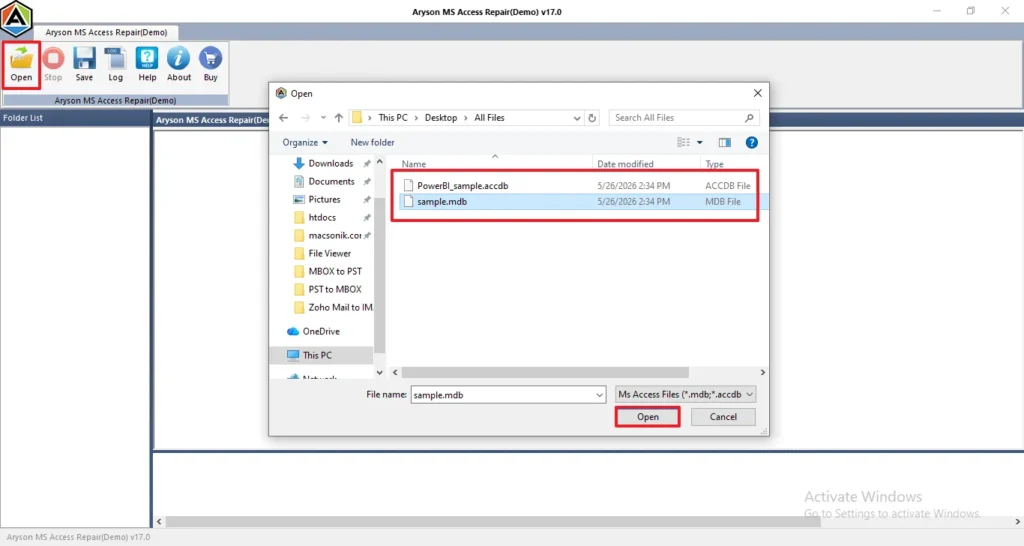Select htdocs folder in navigation pane
Viewport: 1024px width, 546px height.
pyautogui.click(x=322, y=217)
